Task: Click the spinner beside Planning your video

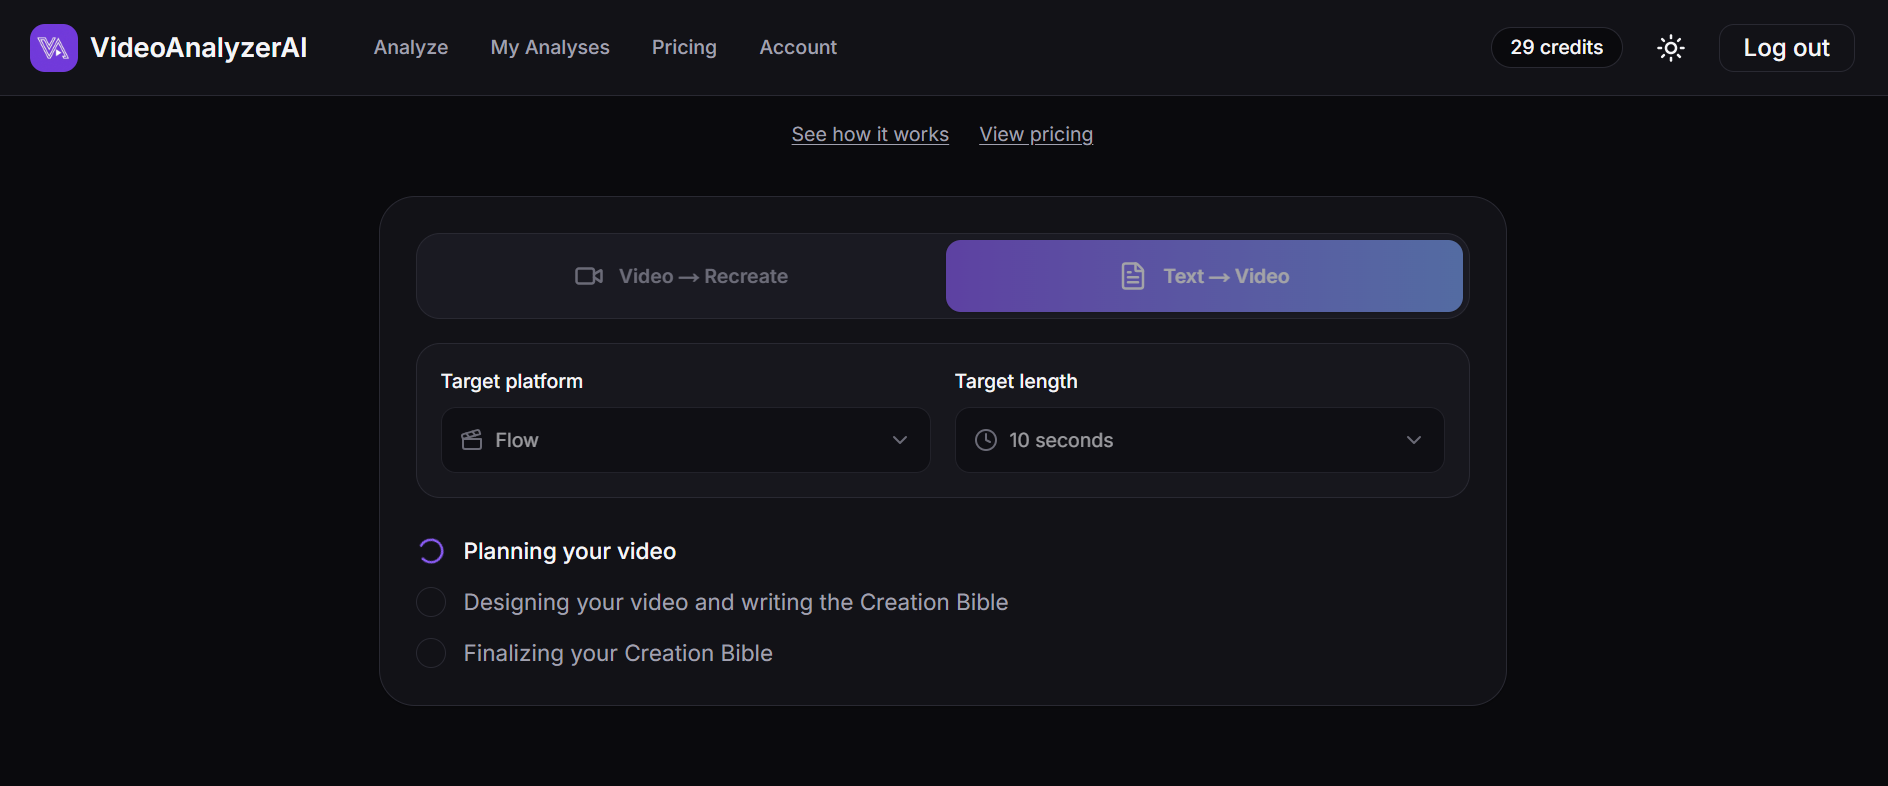Action: click(431, 551)
